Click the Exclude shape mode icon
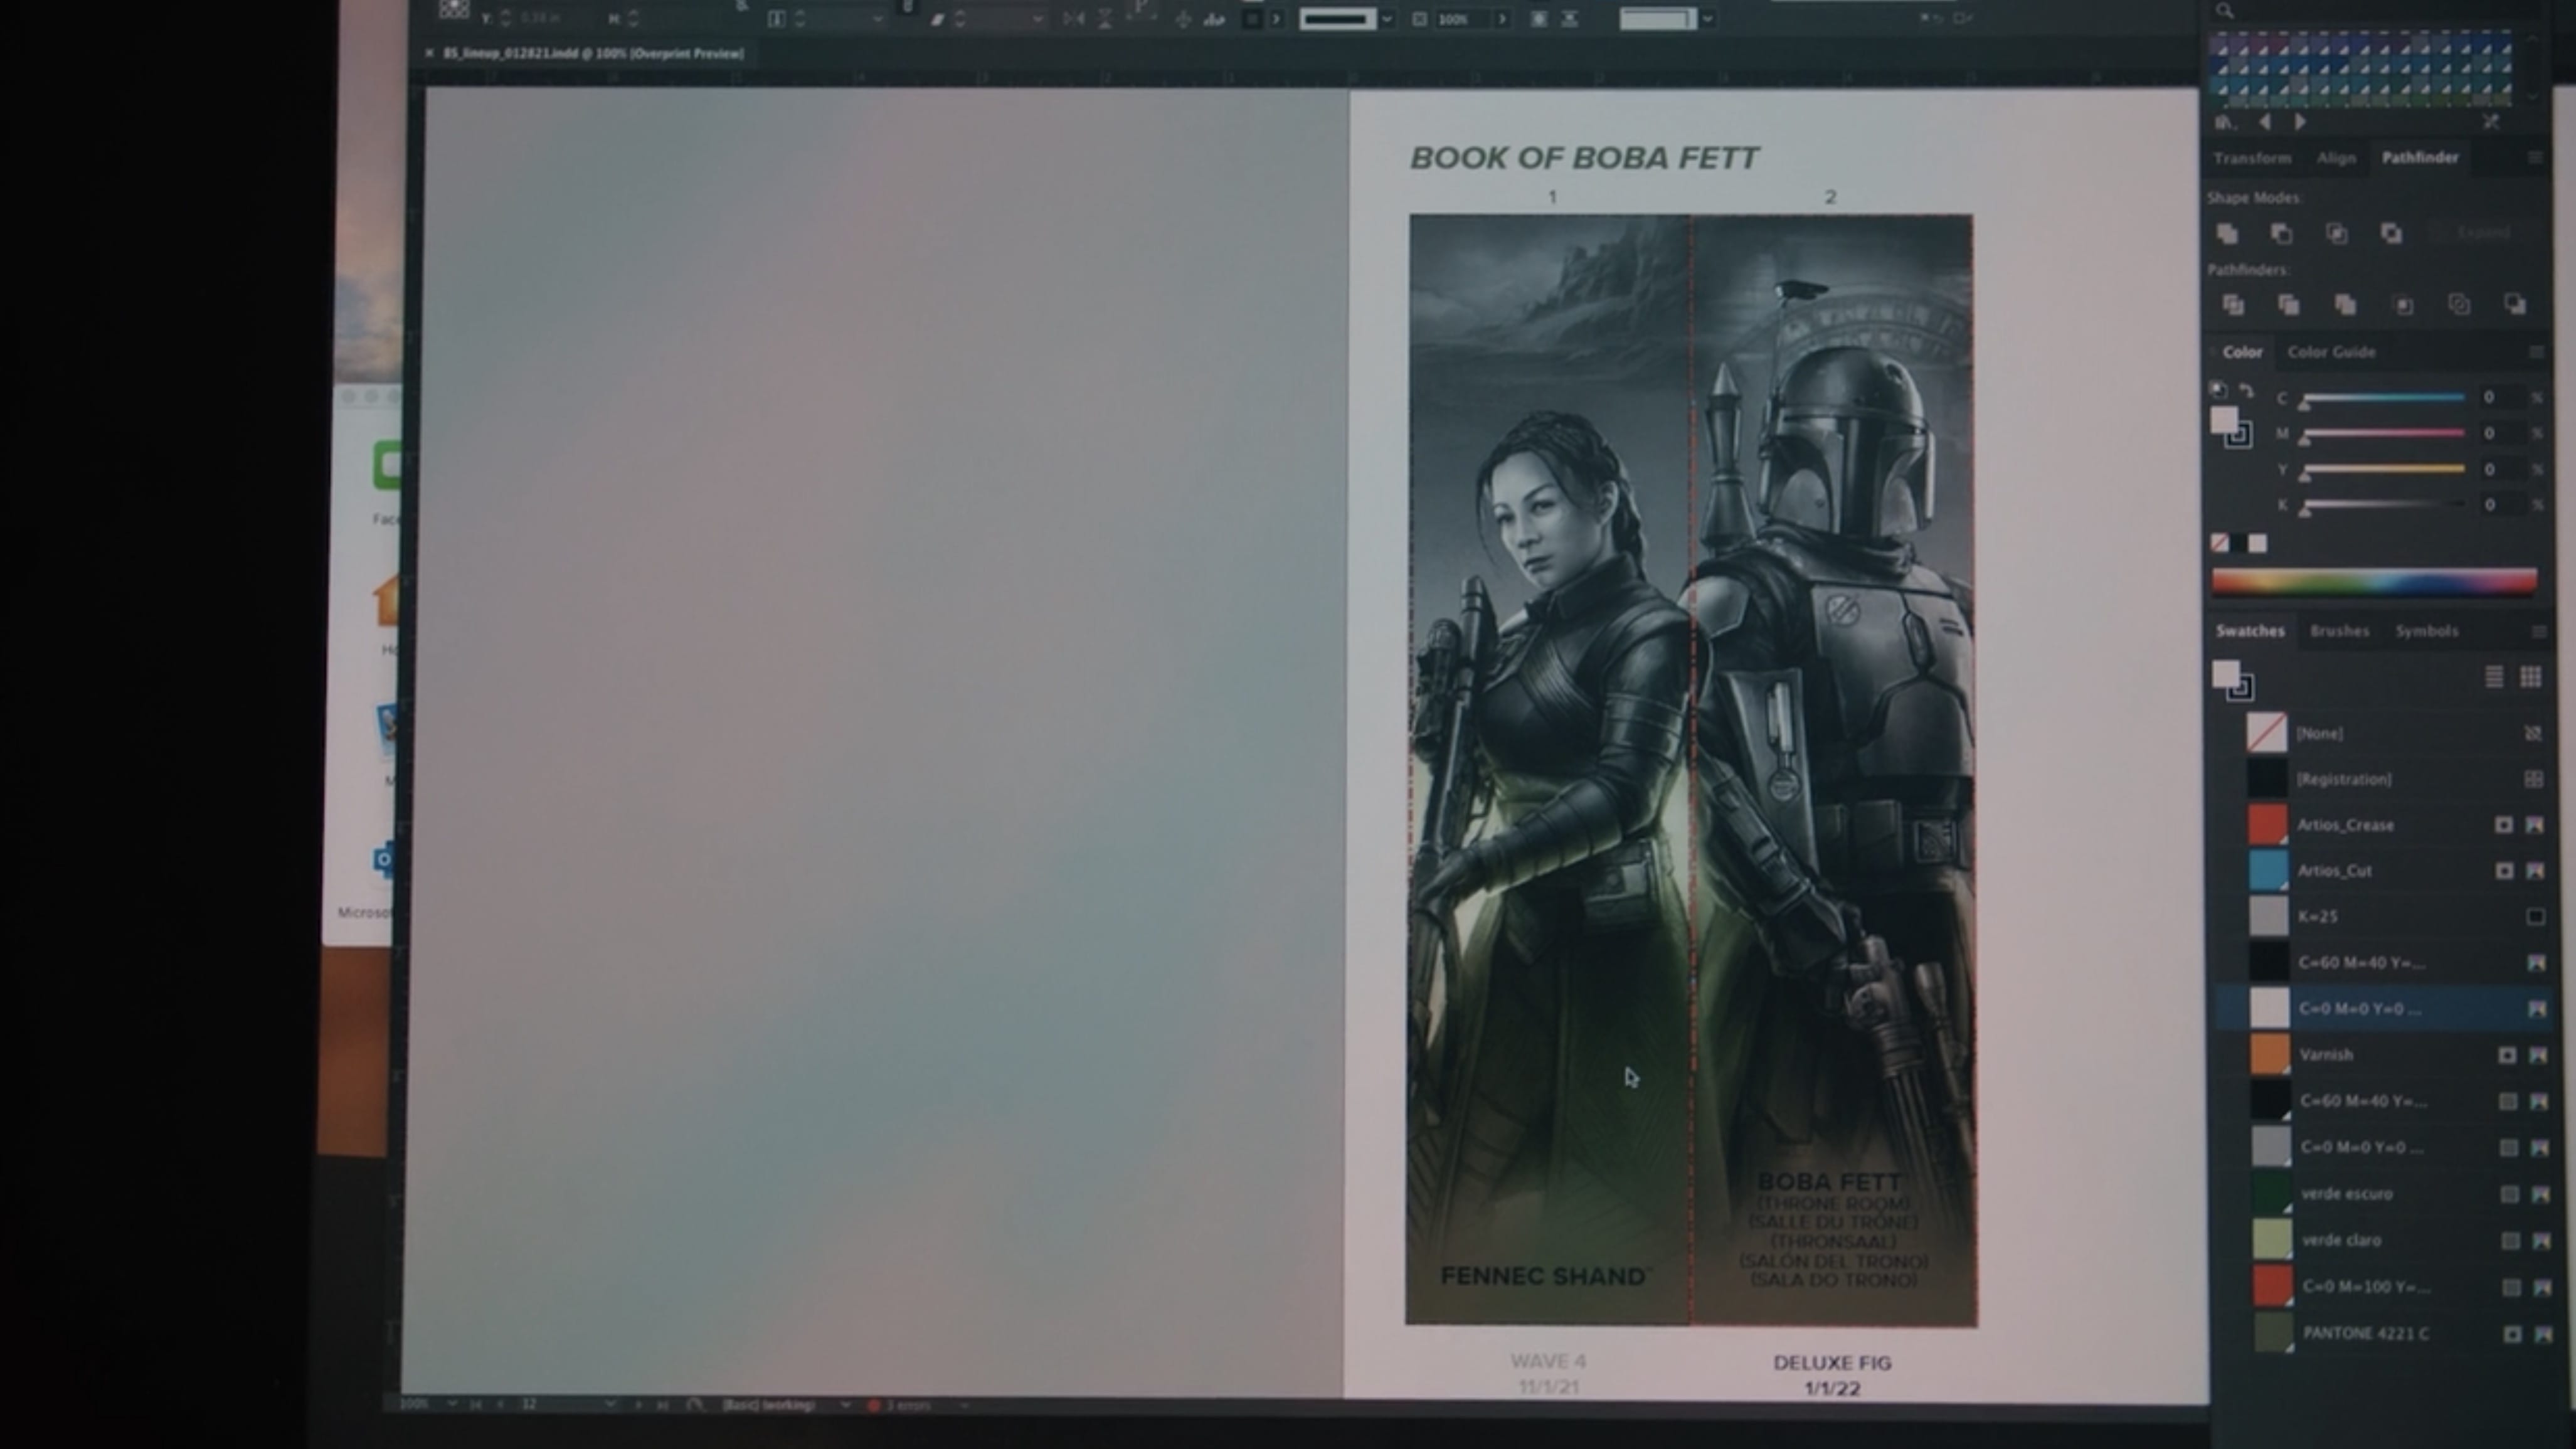This screenshot has height=1449, width=2576. (2391, 233)
